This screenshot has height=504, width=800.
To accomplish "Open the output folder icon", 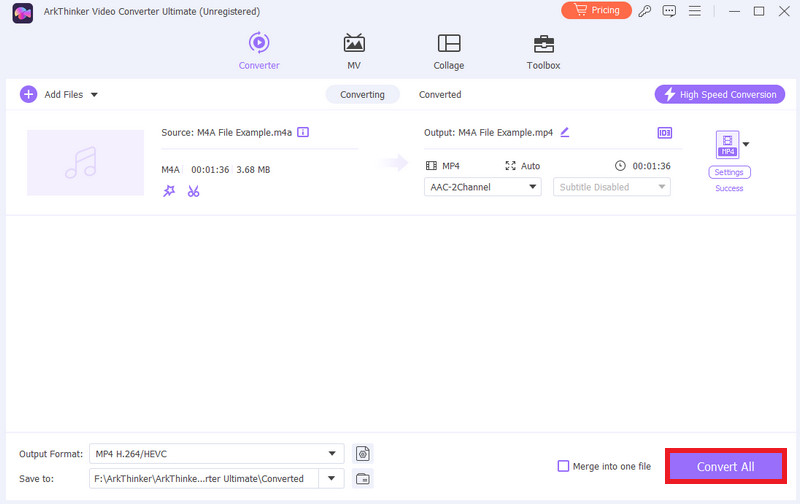I will coord(363,478).
